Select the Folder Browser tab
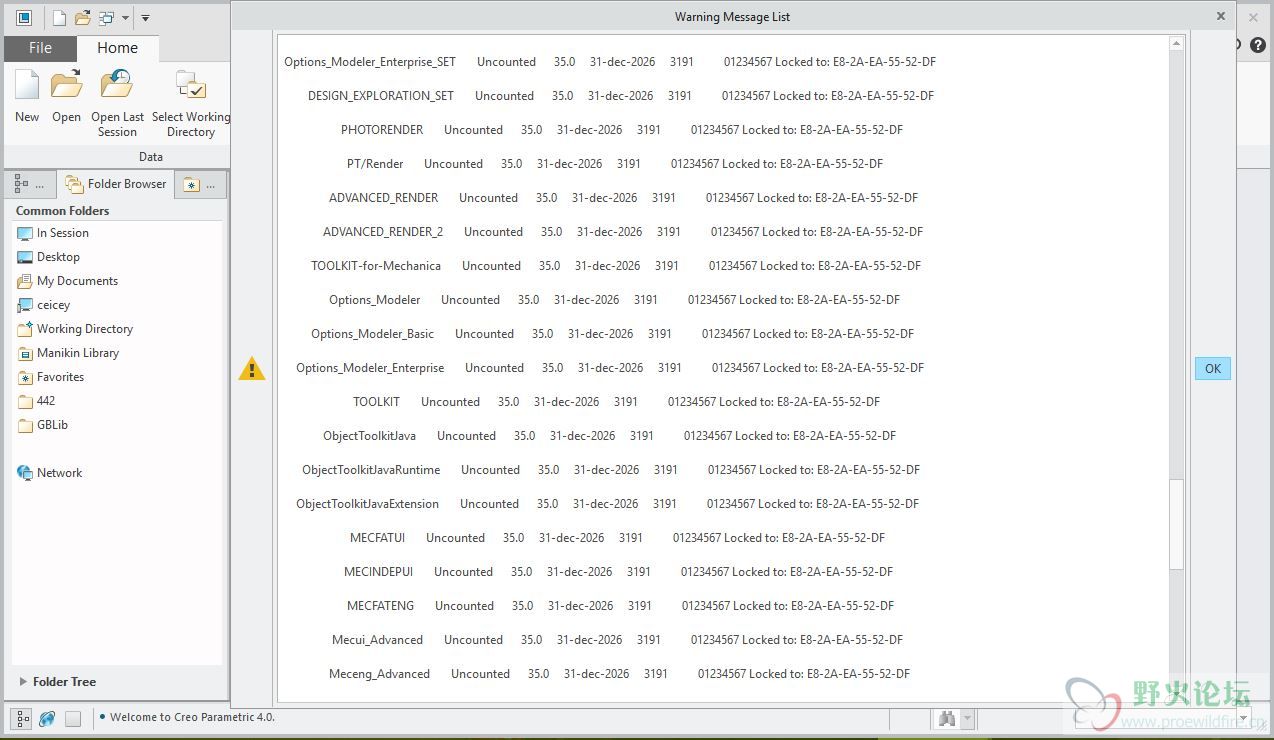 pos(115,184)
